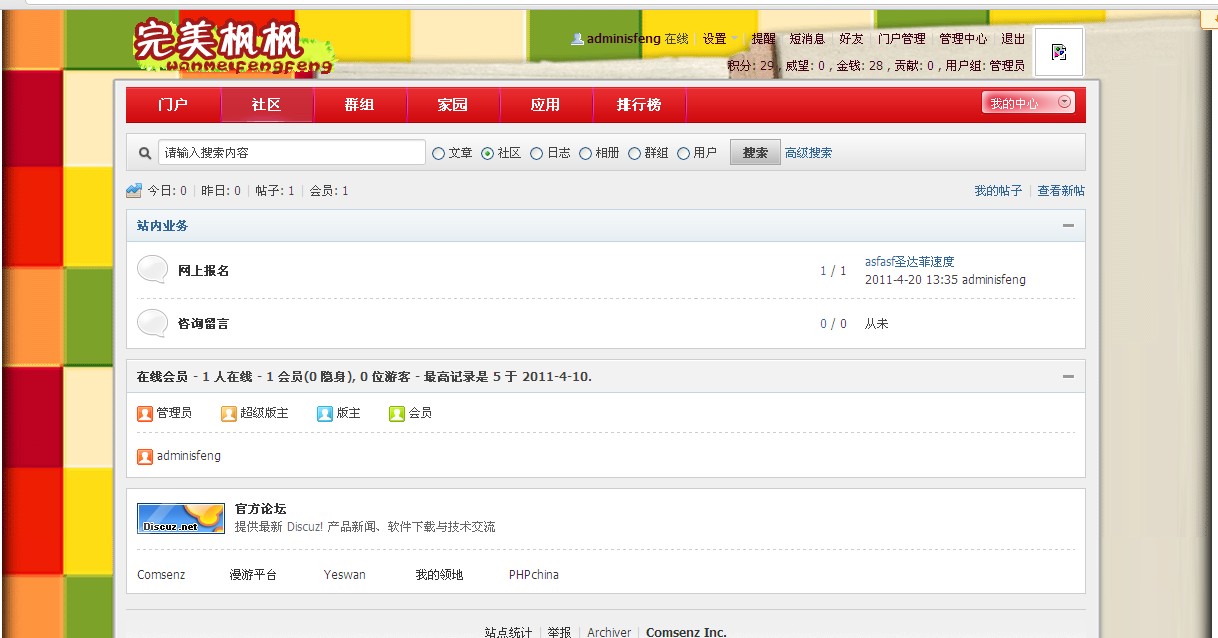
Task: Click the adminisfeng username in header
Action: [623, 39]
